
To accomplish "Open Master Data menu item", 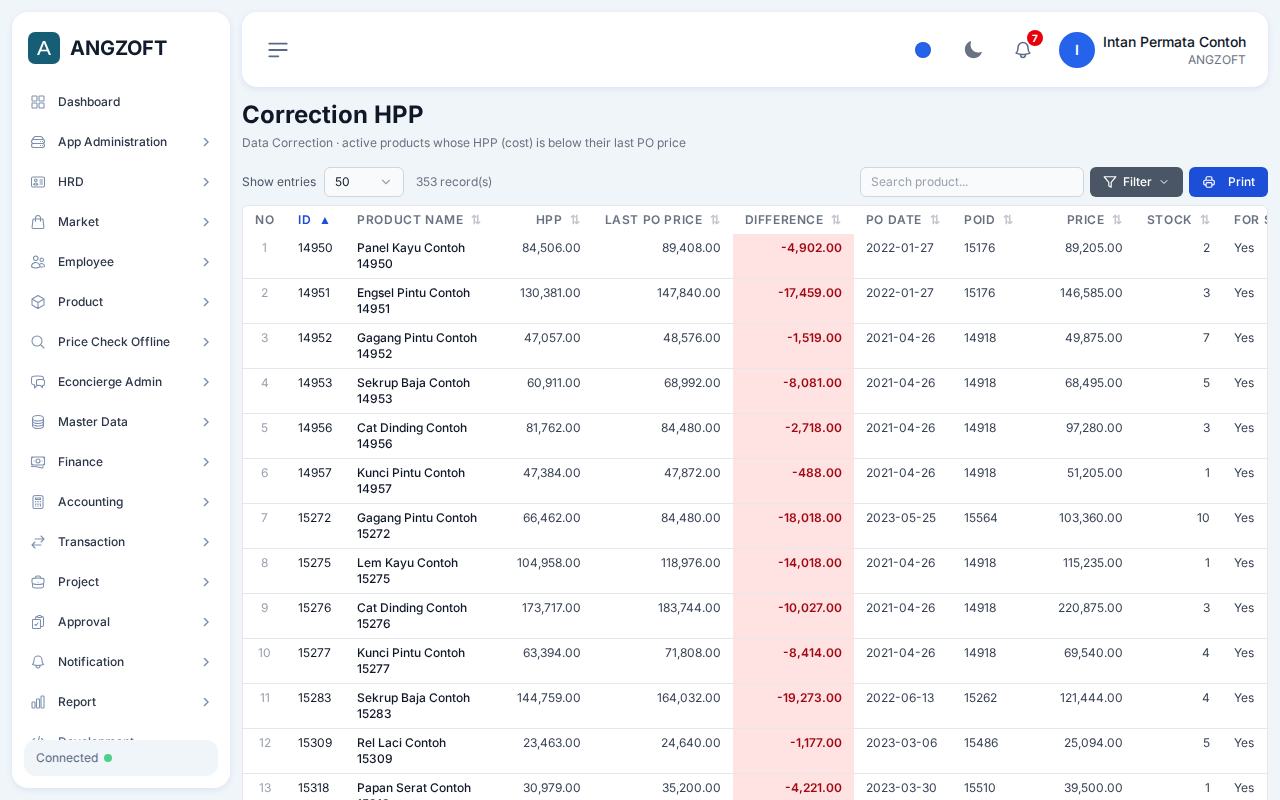I will point(121,422).
